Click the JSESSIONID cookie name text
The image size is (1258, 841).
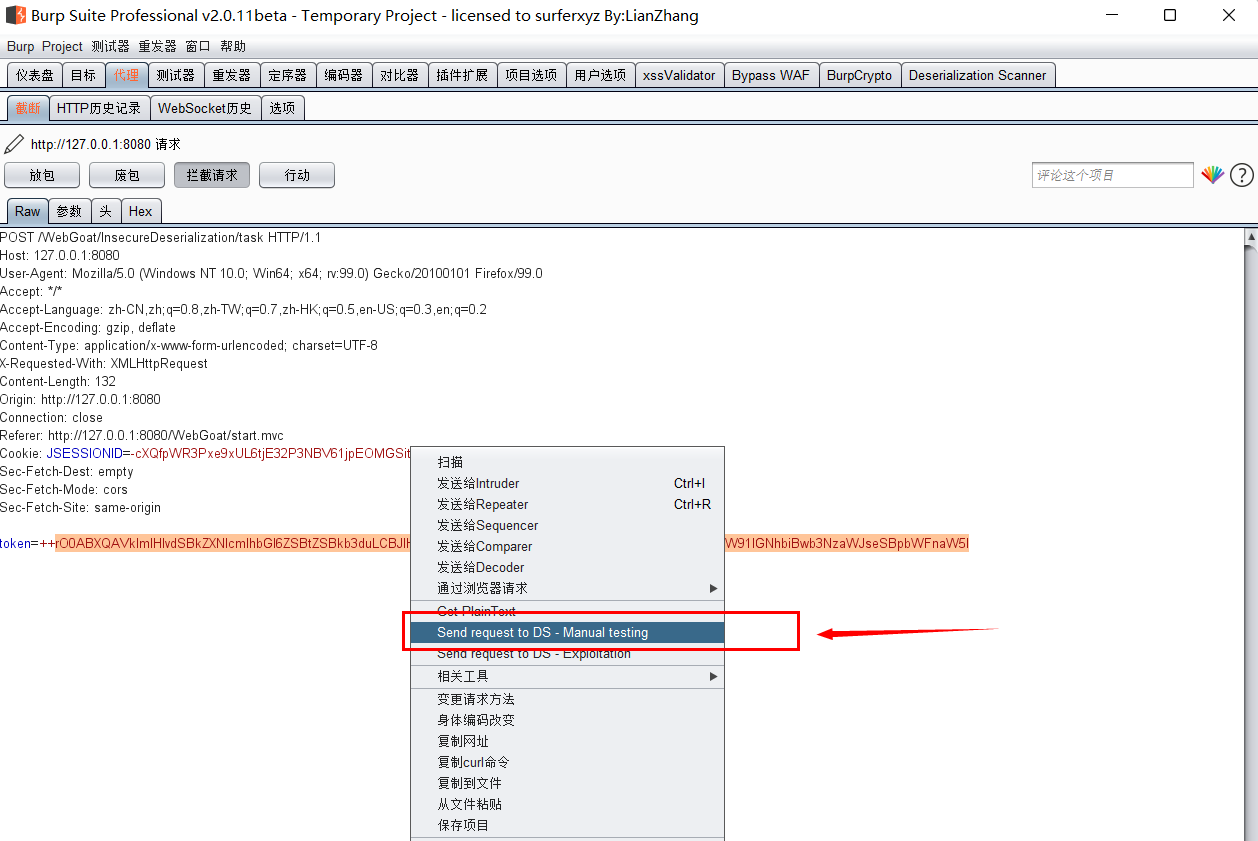tap(84, 453)
